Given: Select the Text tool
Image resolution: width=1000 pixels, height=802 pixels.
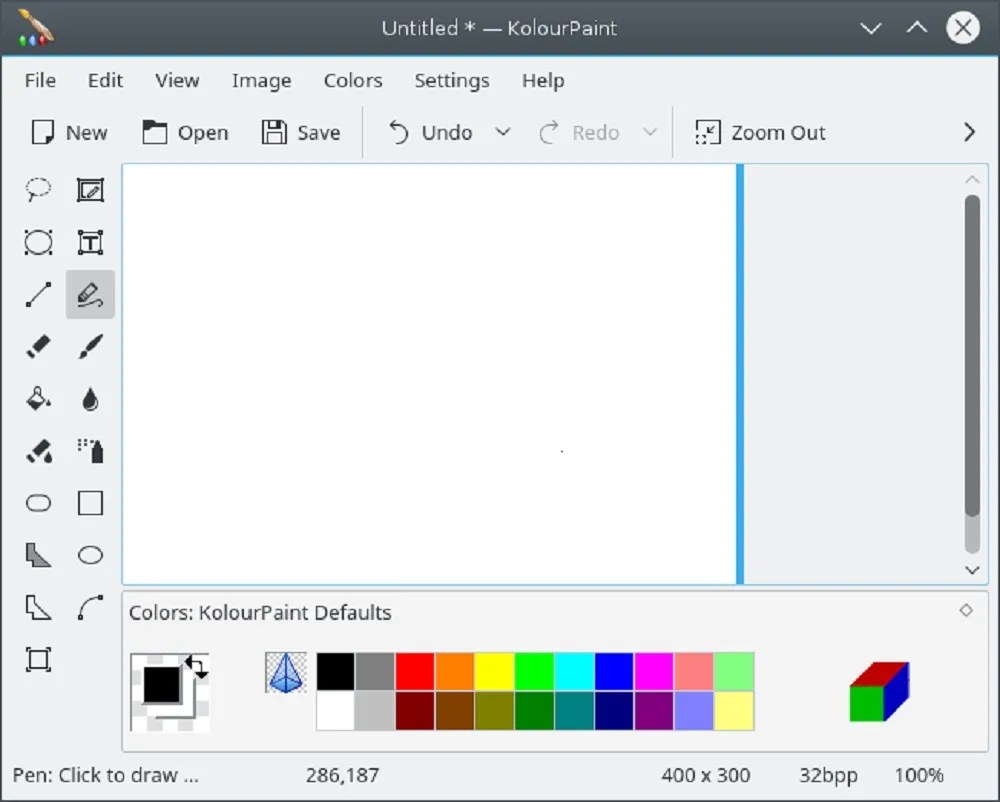Looking at the screenshot, I should tap(90, 242).
